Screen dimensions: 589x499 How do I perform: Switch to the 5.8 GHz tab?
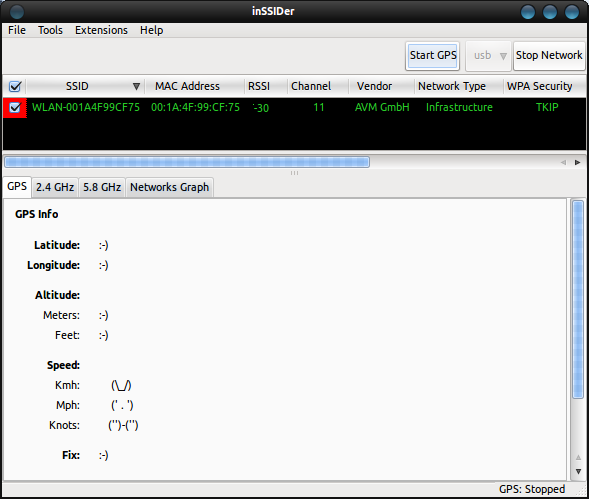pyautogui.click(x=102, y=187)
